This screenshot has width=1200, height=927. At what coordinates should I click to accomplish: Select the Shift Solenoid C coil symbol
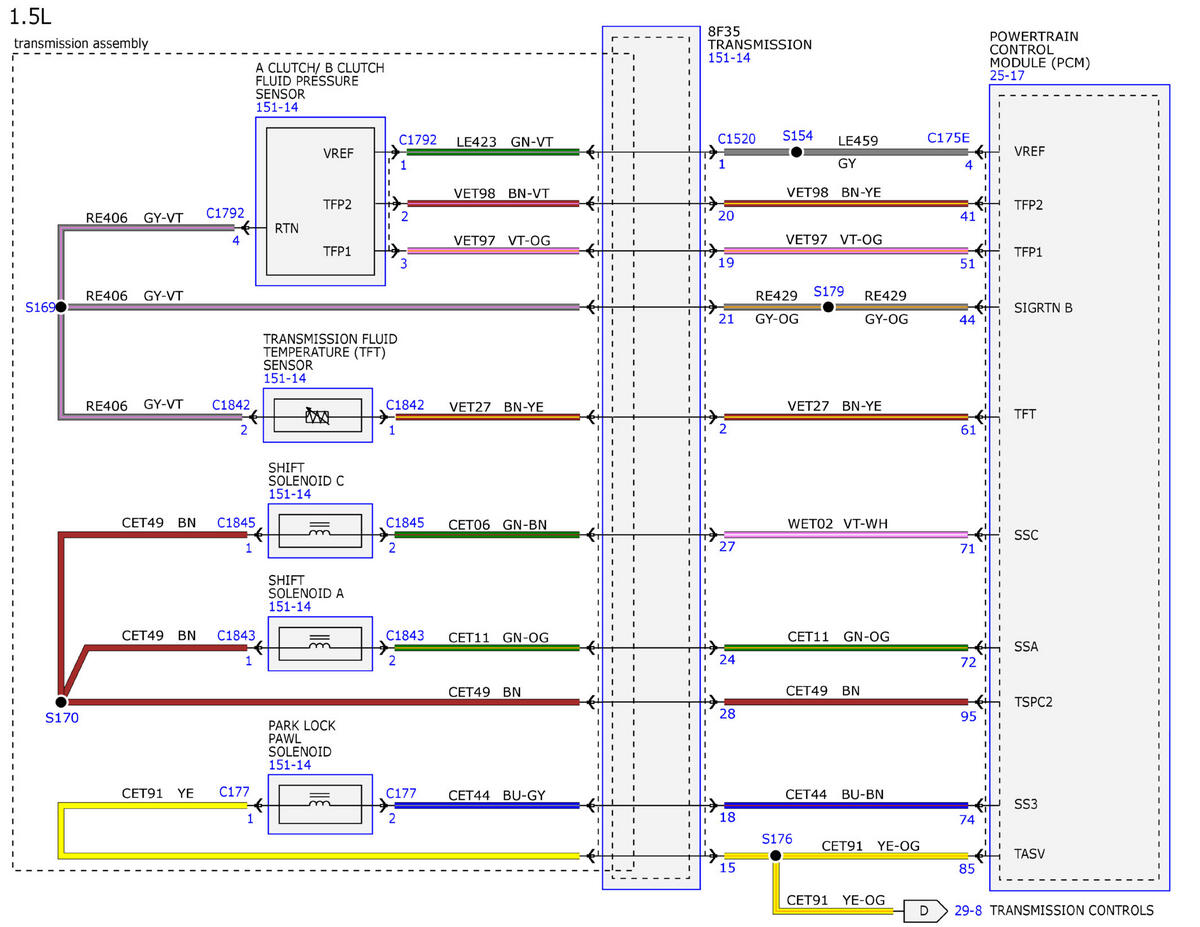click(319, 531)
